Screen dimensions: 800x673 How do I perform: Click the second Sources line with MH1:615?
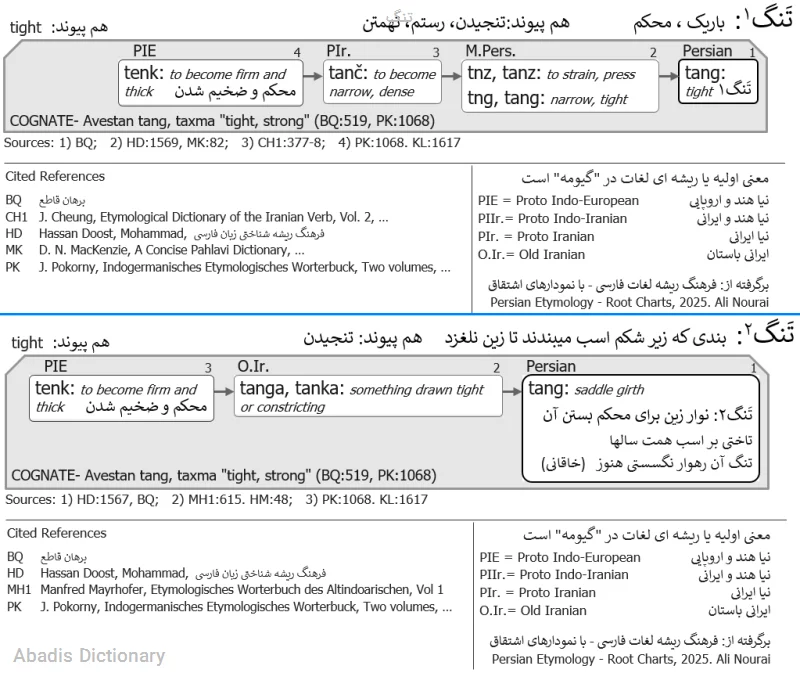216,500
